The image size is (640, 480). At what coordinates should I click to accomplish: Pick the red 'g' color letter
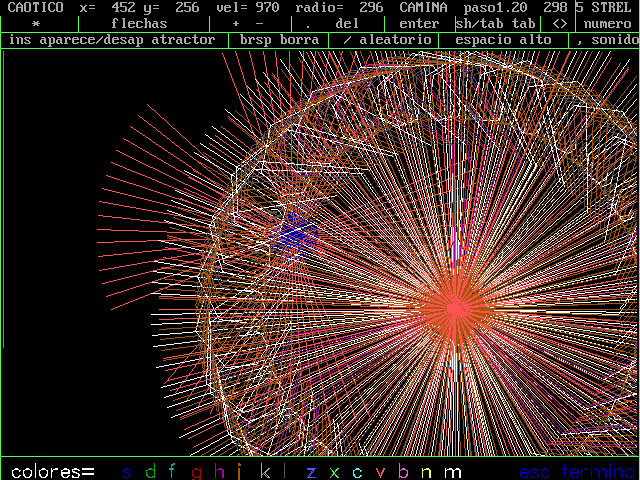tap(197, 473)
